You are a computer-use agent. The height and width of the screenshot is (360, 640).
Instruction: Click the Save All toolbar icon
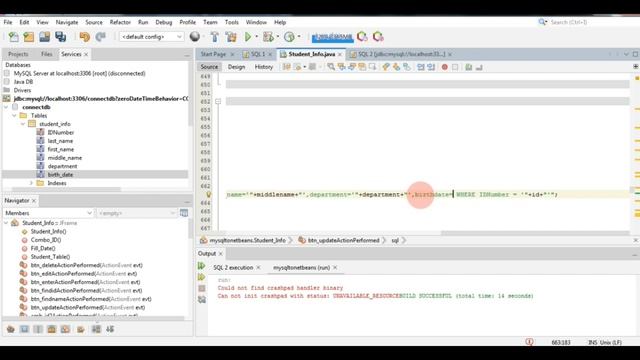tap(60, 37)
